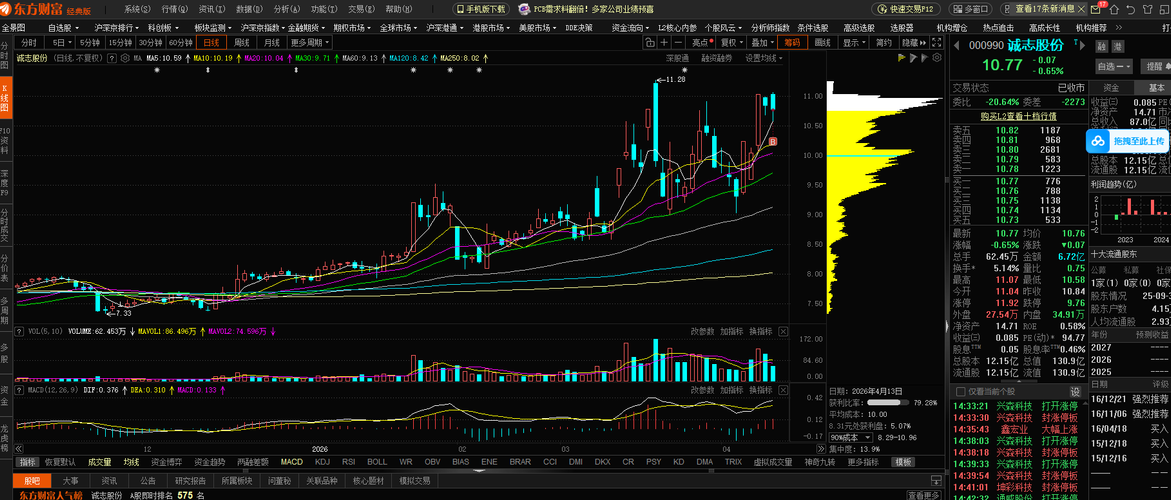Image resolution: width=1171 pixels, height=500 pixels.
Task: Open the 分析(A) menu
Action: 286,10
